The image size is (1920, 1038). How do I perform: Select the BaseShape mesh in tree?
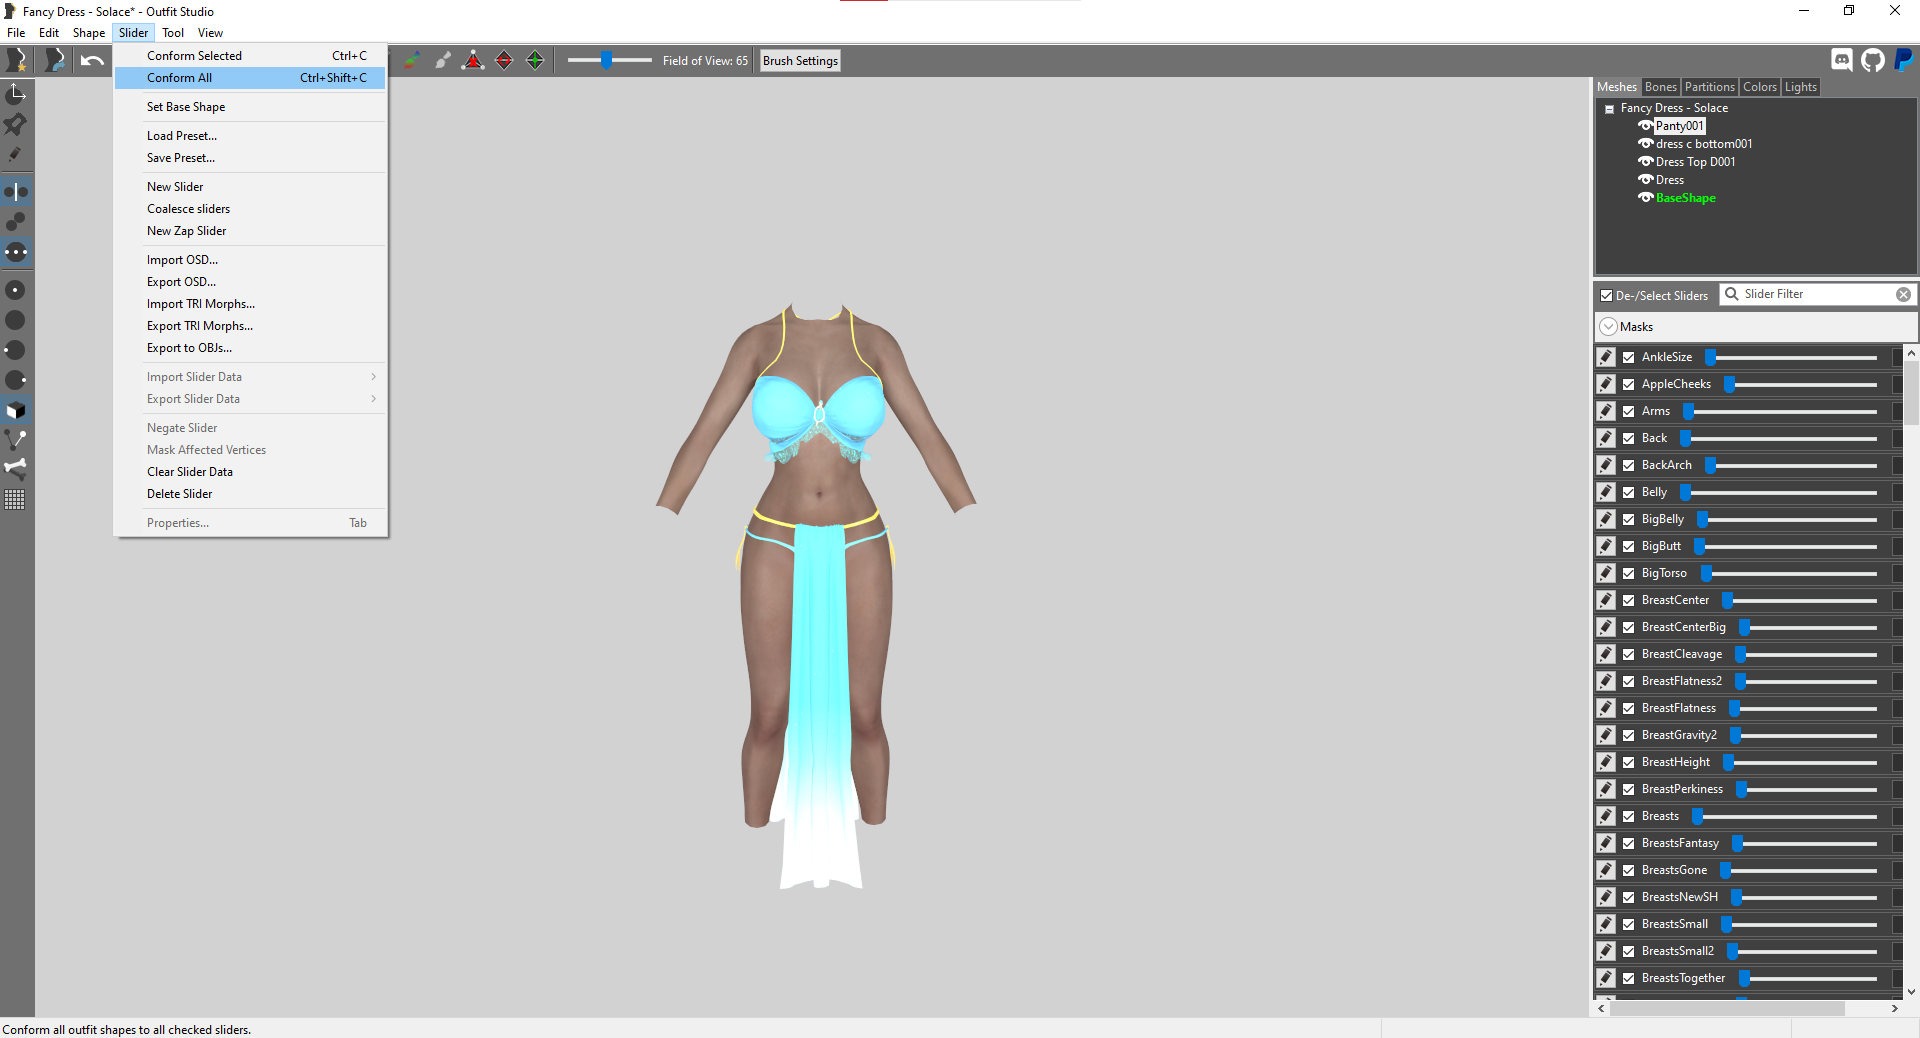(x=1685, y=198)
